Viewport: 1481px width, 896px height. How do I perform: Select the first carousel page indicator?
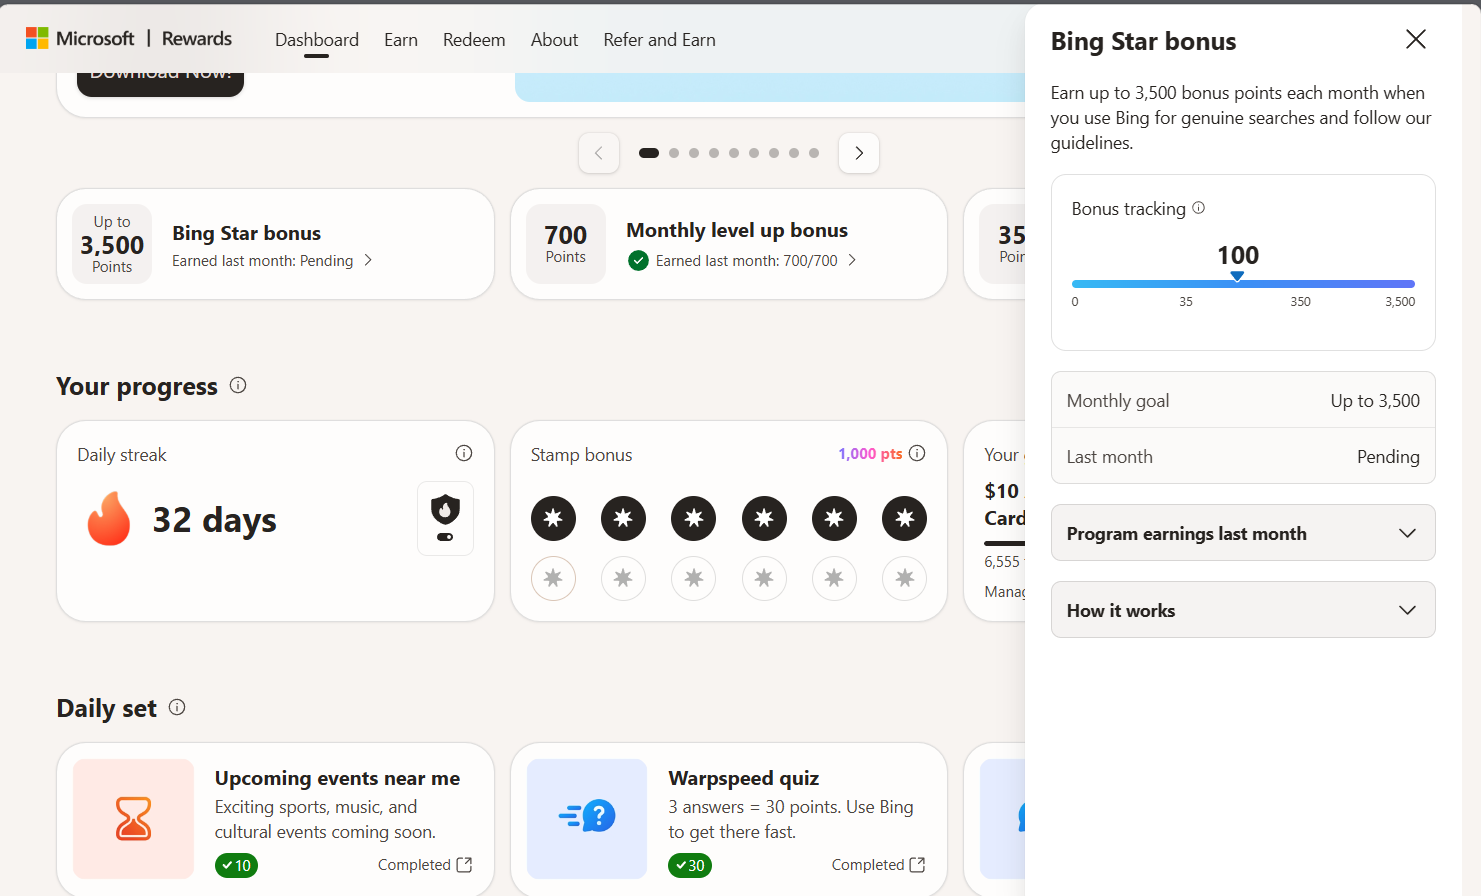pos(649,153)
